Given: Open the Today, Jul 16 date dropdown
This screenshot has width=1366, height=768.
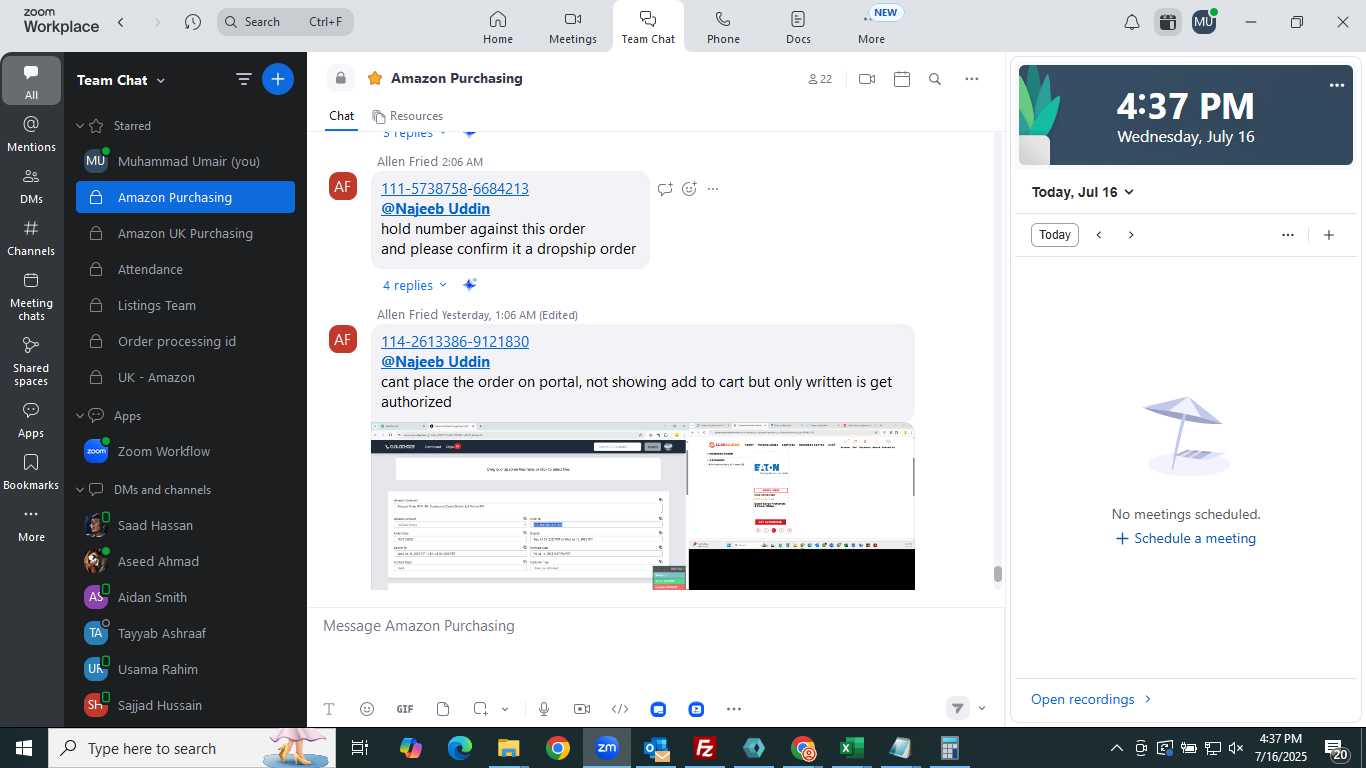Looking at the screenshot, I should [x=1083, y=192].
